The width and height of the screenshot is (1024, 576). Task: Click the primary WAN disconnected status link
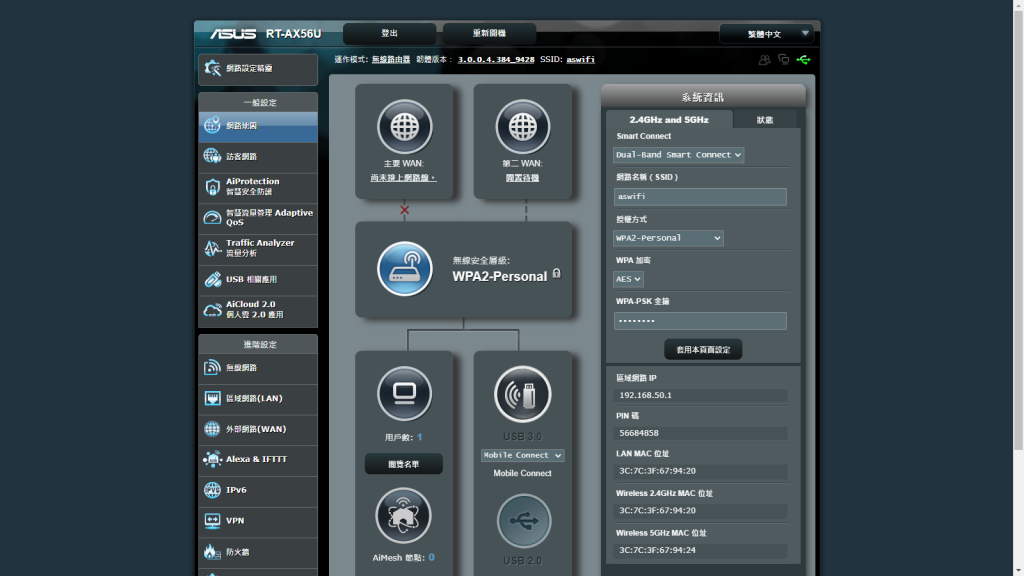pos(404,178)
